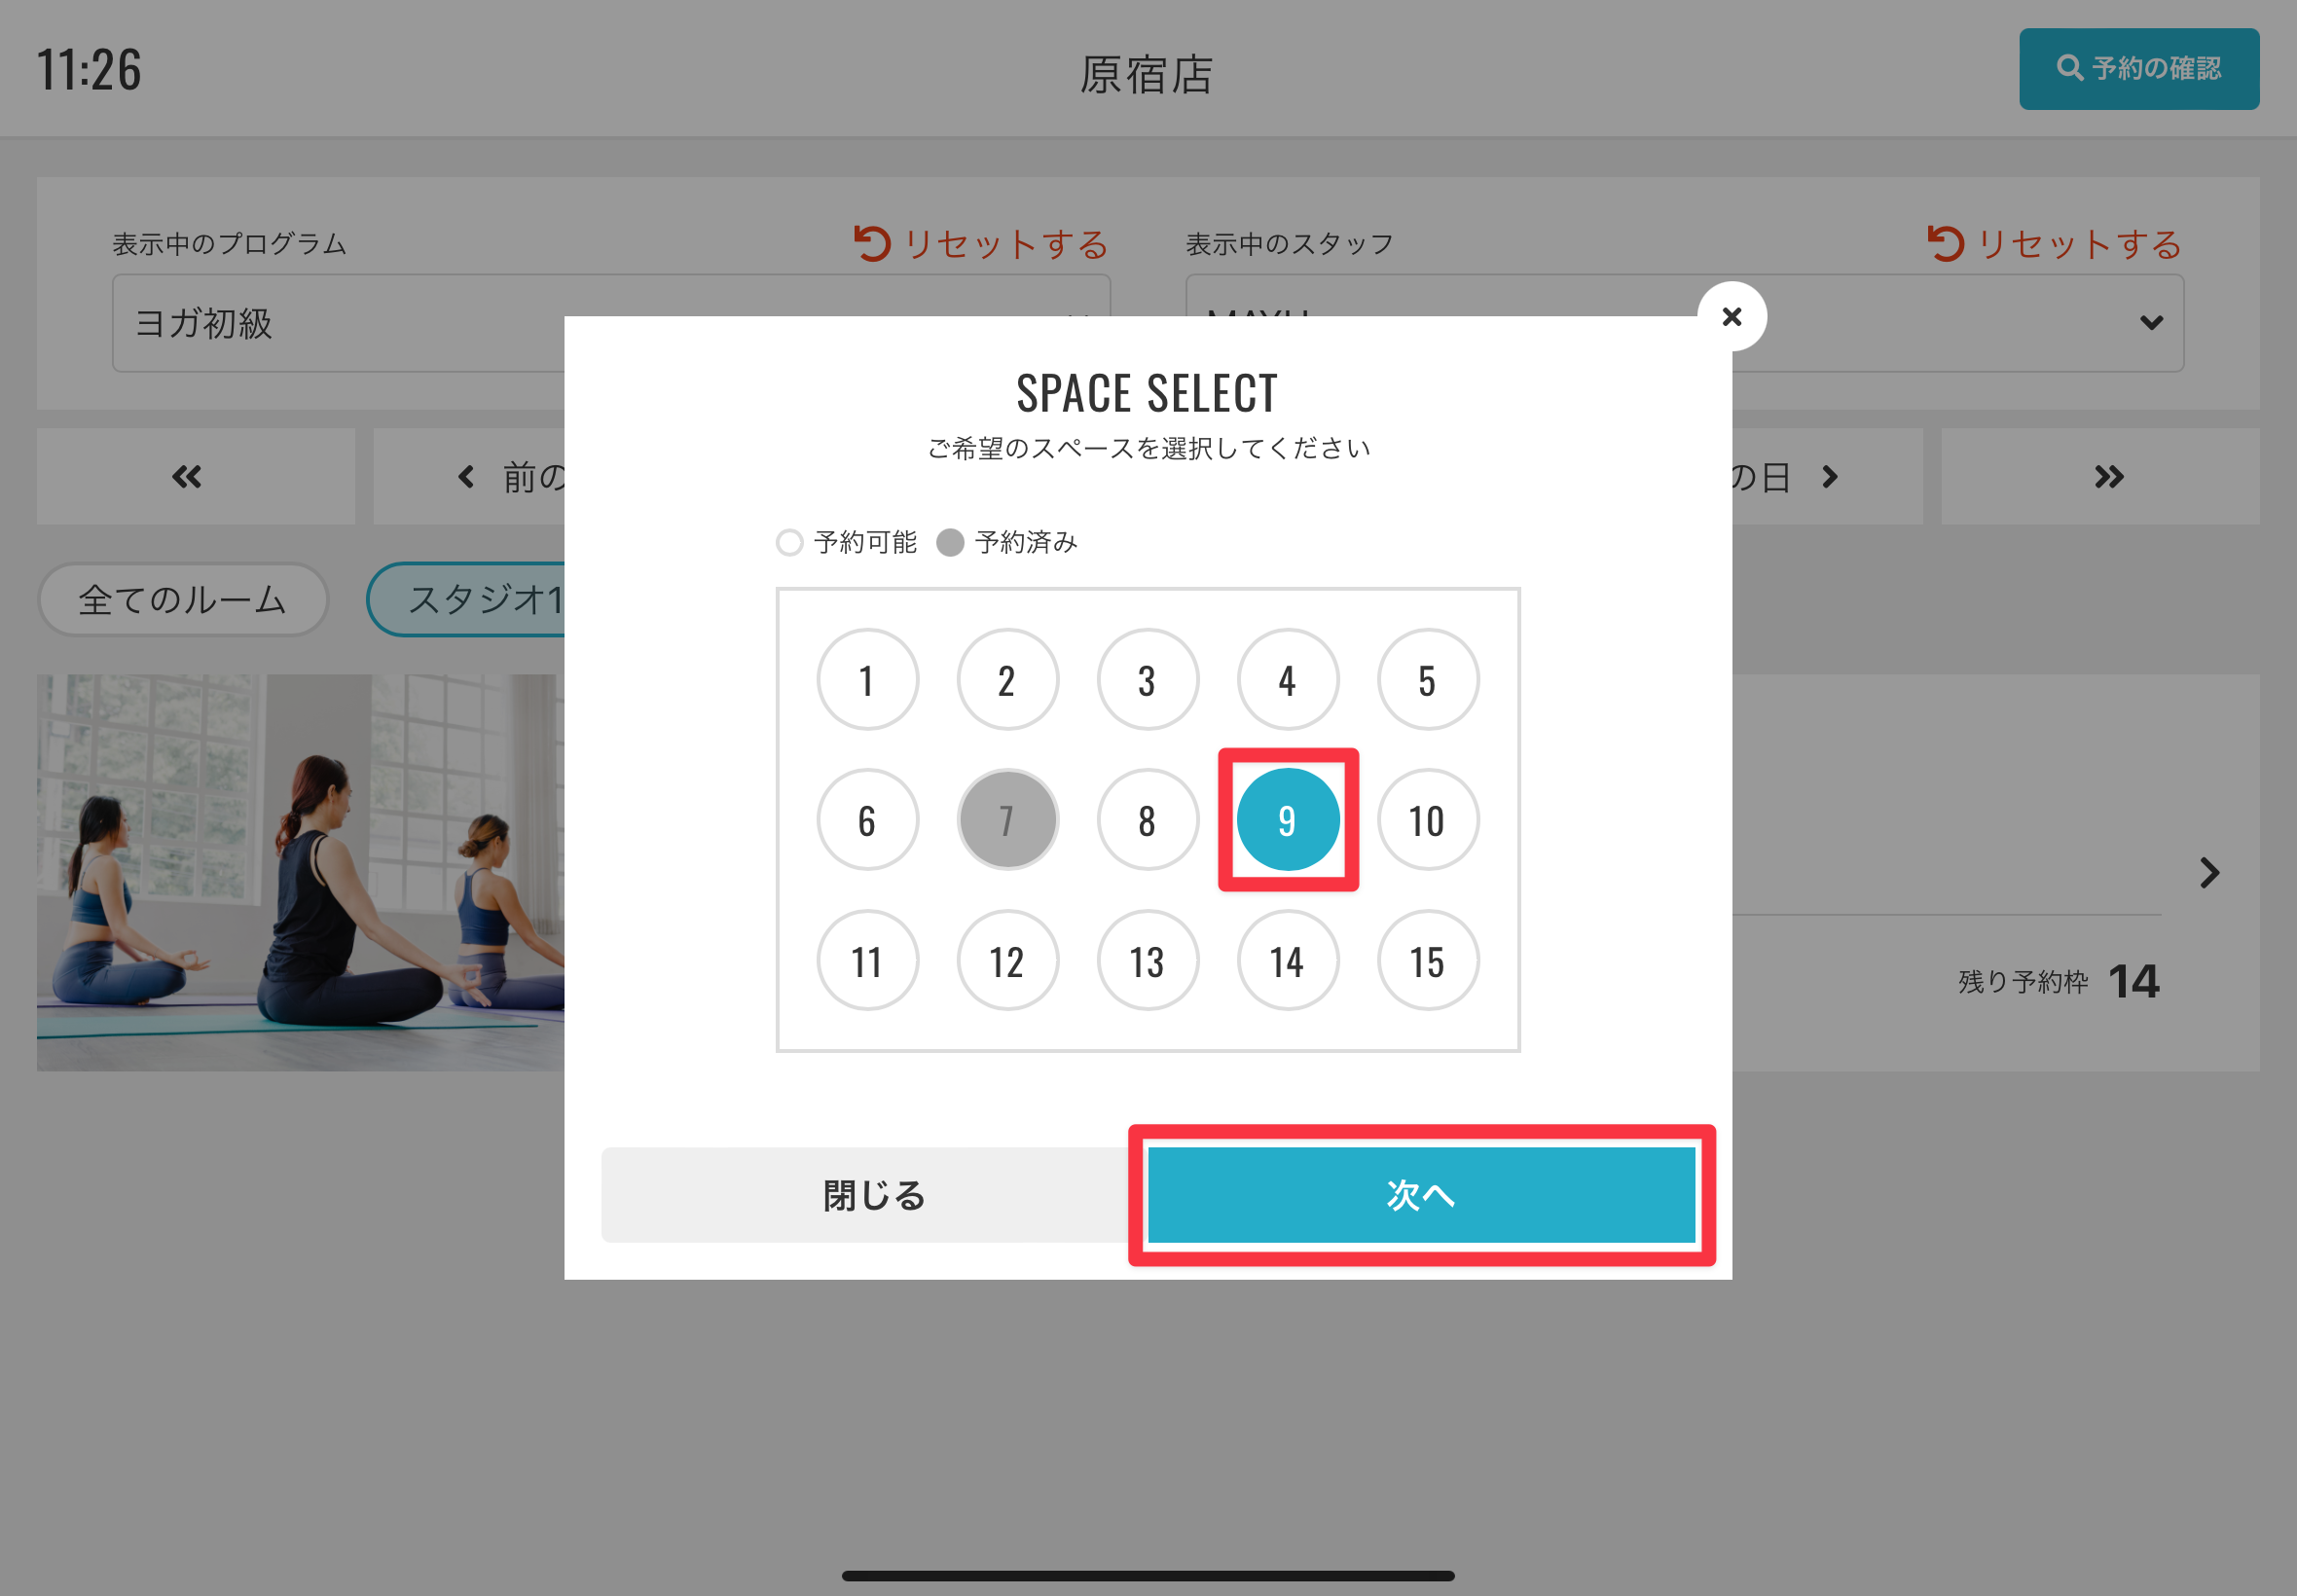Image resolution: width=2297 pixels, height=1596 pixels.
Task: Click the staff リセットする reset icon
Action: (1946, 244)
